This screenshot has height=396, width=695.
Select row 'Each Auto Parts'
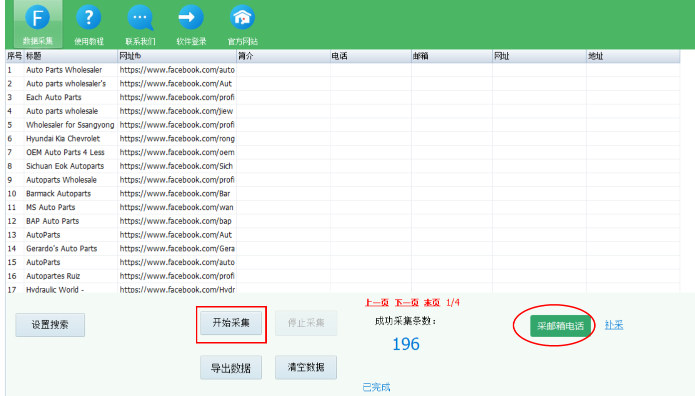(x=343, y=97)
